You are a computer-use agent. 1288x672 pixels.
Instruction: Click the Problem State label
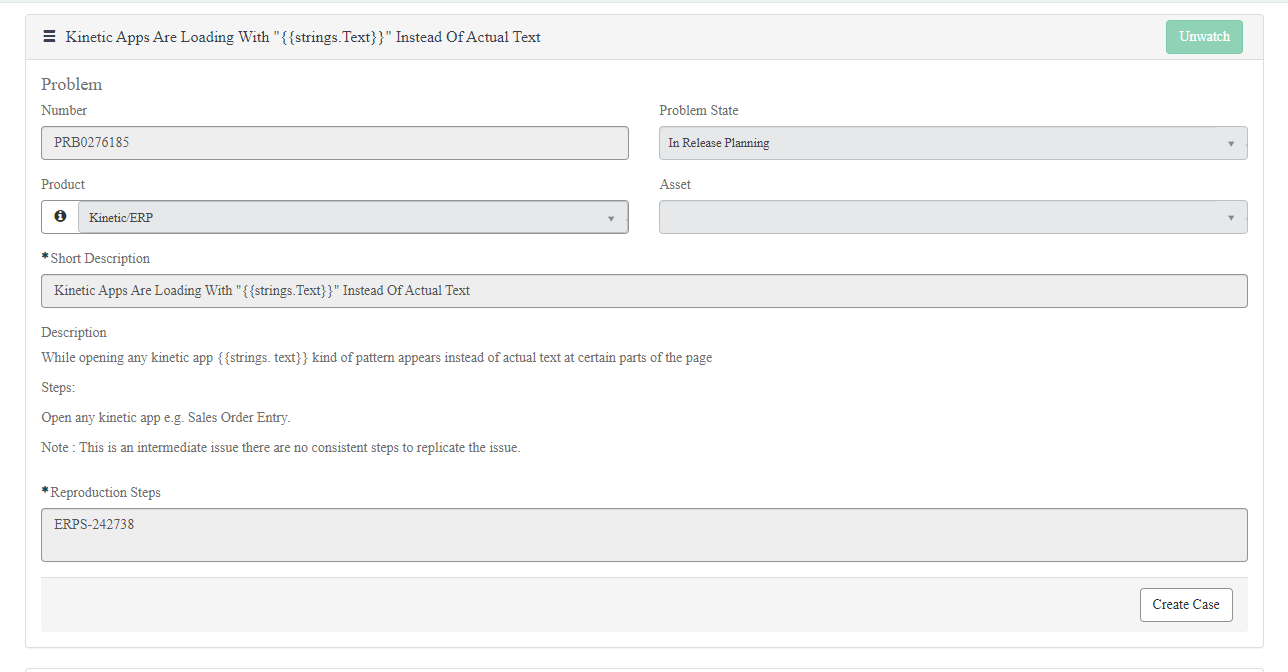(x=698, y=110)
